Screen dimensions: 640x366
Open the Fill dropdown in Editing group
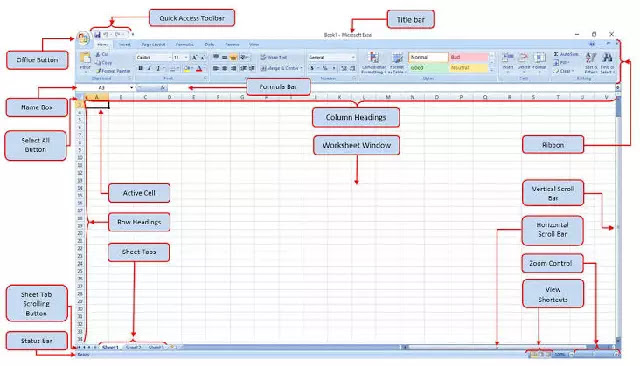[561, 62]
